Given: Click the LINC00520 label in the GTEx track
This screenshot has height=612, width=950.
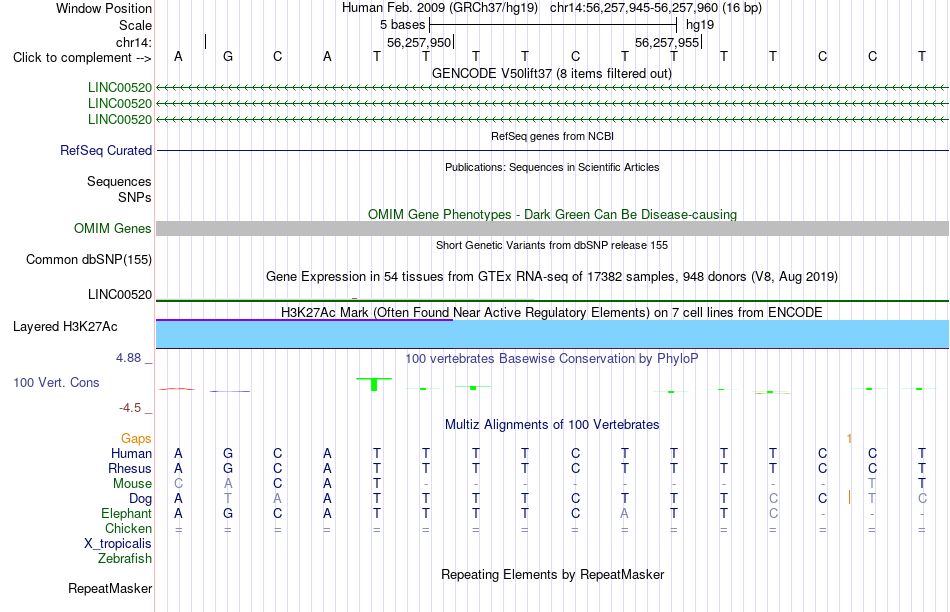Looking at the screenshot, I should (x=119, y=294).
